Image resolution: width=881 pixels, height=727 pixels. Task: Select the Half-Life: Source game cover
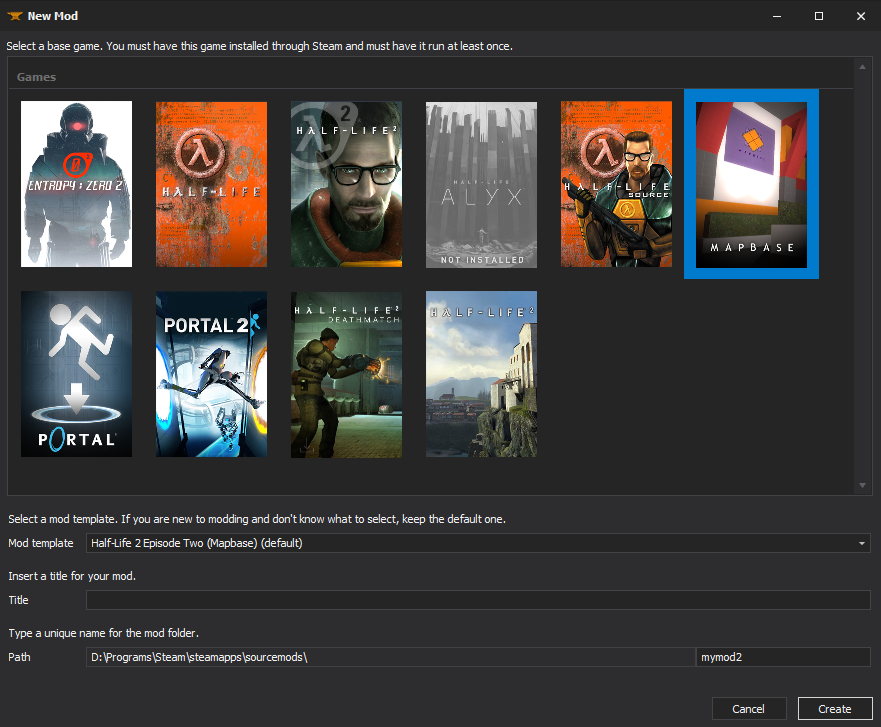click(x=616, y=183)
